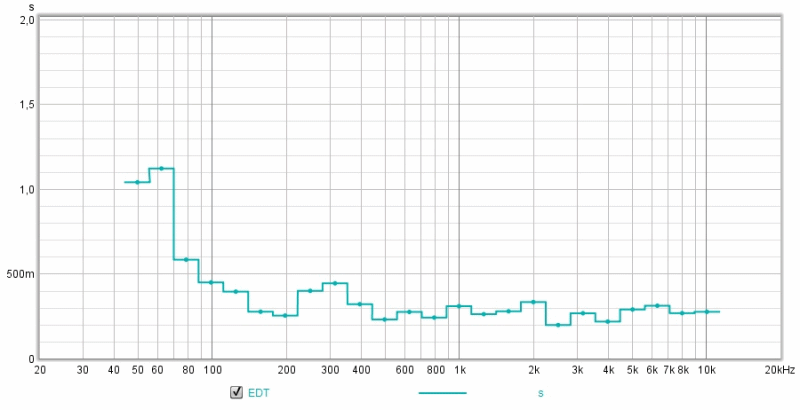Image resolution: width=800 pixels, height=410 pixels.
Task: Click the 2,0 vertical axis label
Action: tap(27, 20)
